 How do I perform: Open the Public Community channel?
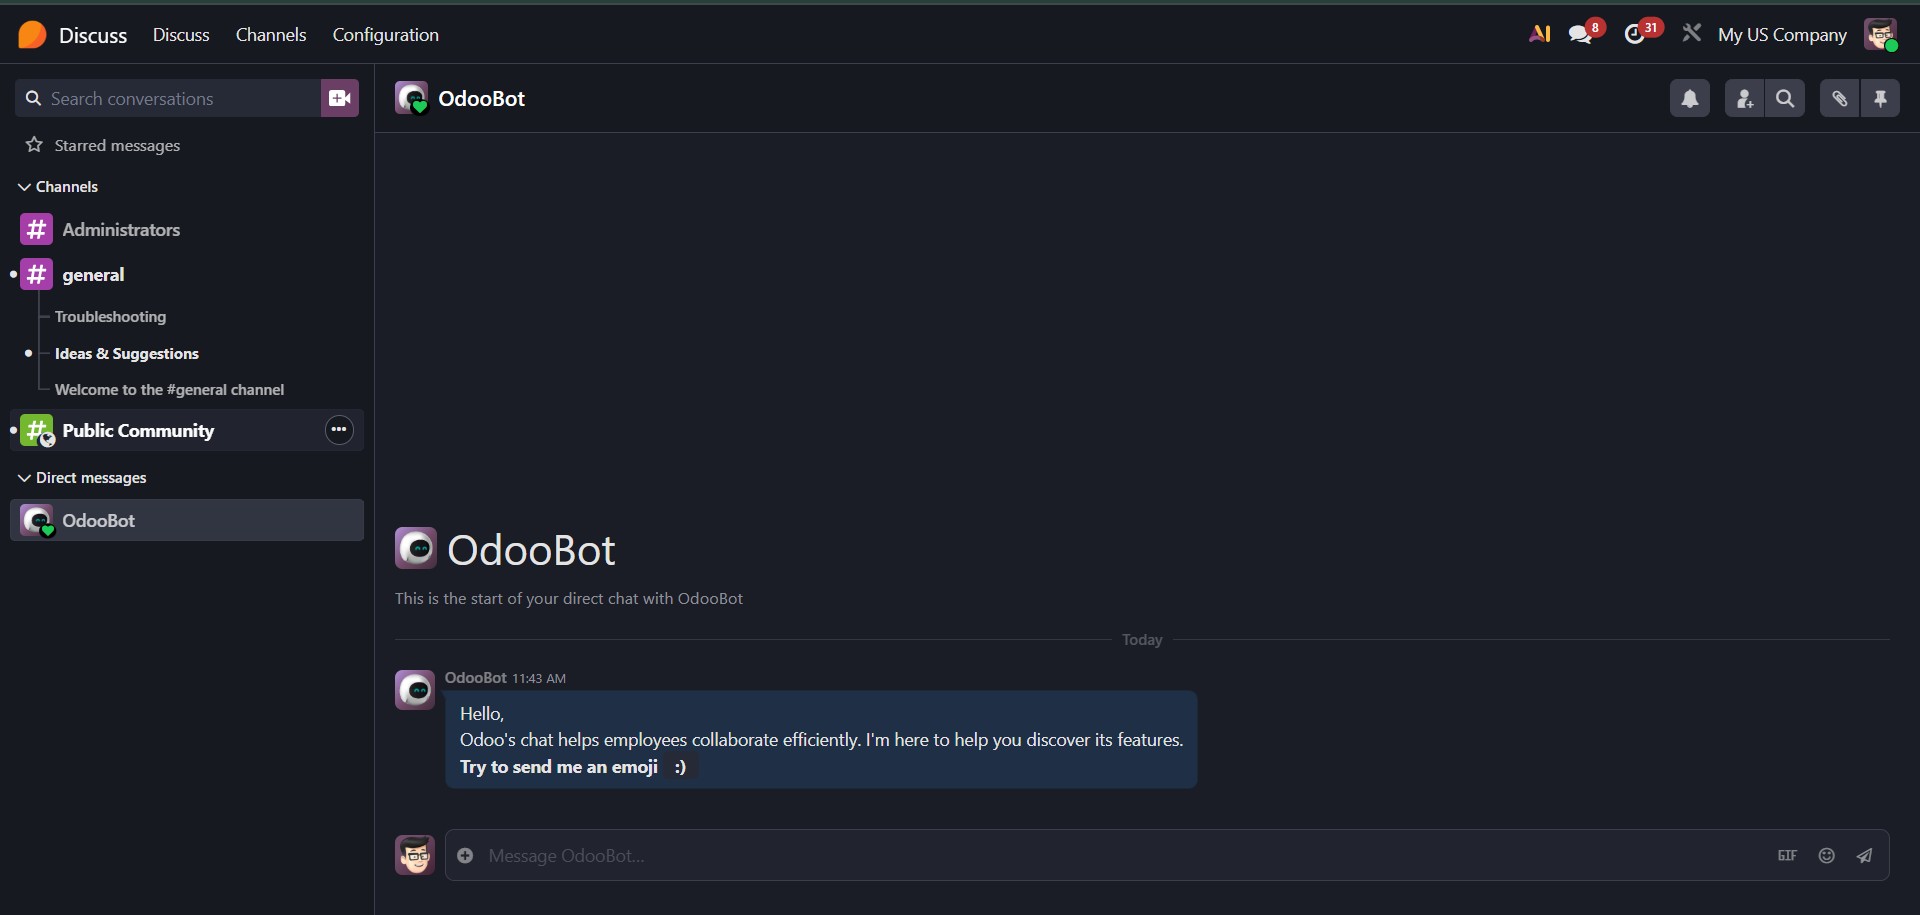[x=187, y=430]
